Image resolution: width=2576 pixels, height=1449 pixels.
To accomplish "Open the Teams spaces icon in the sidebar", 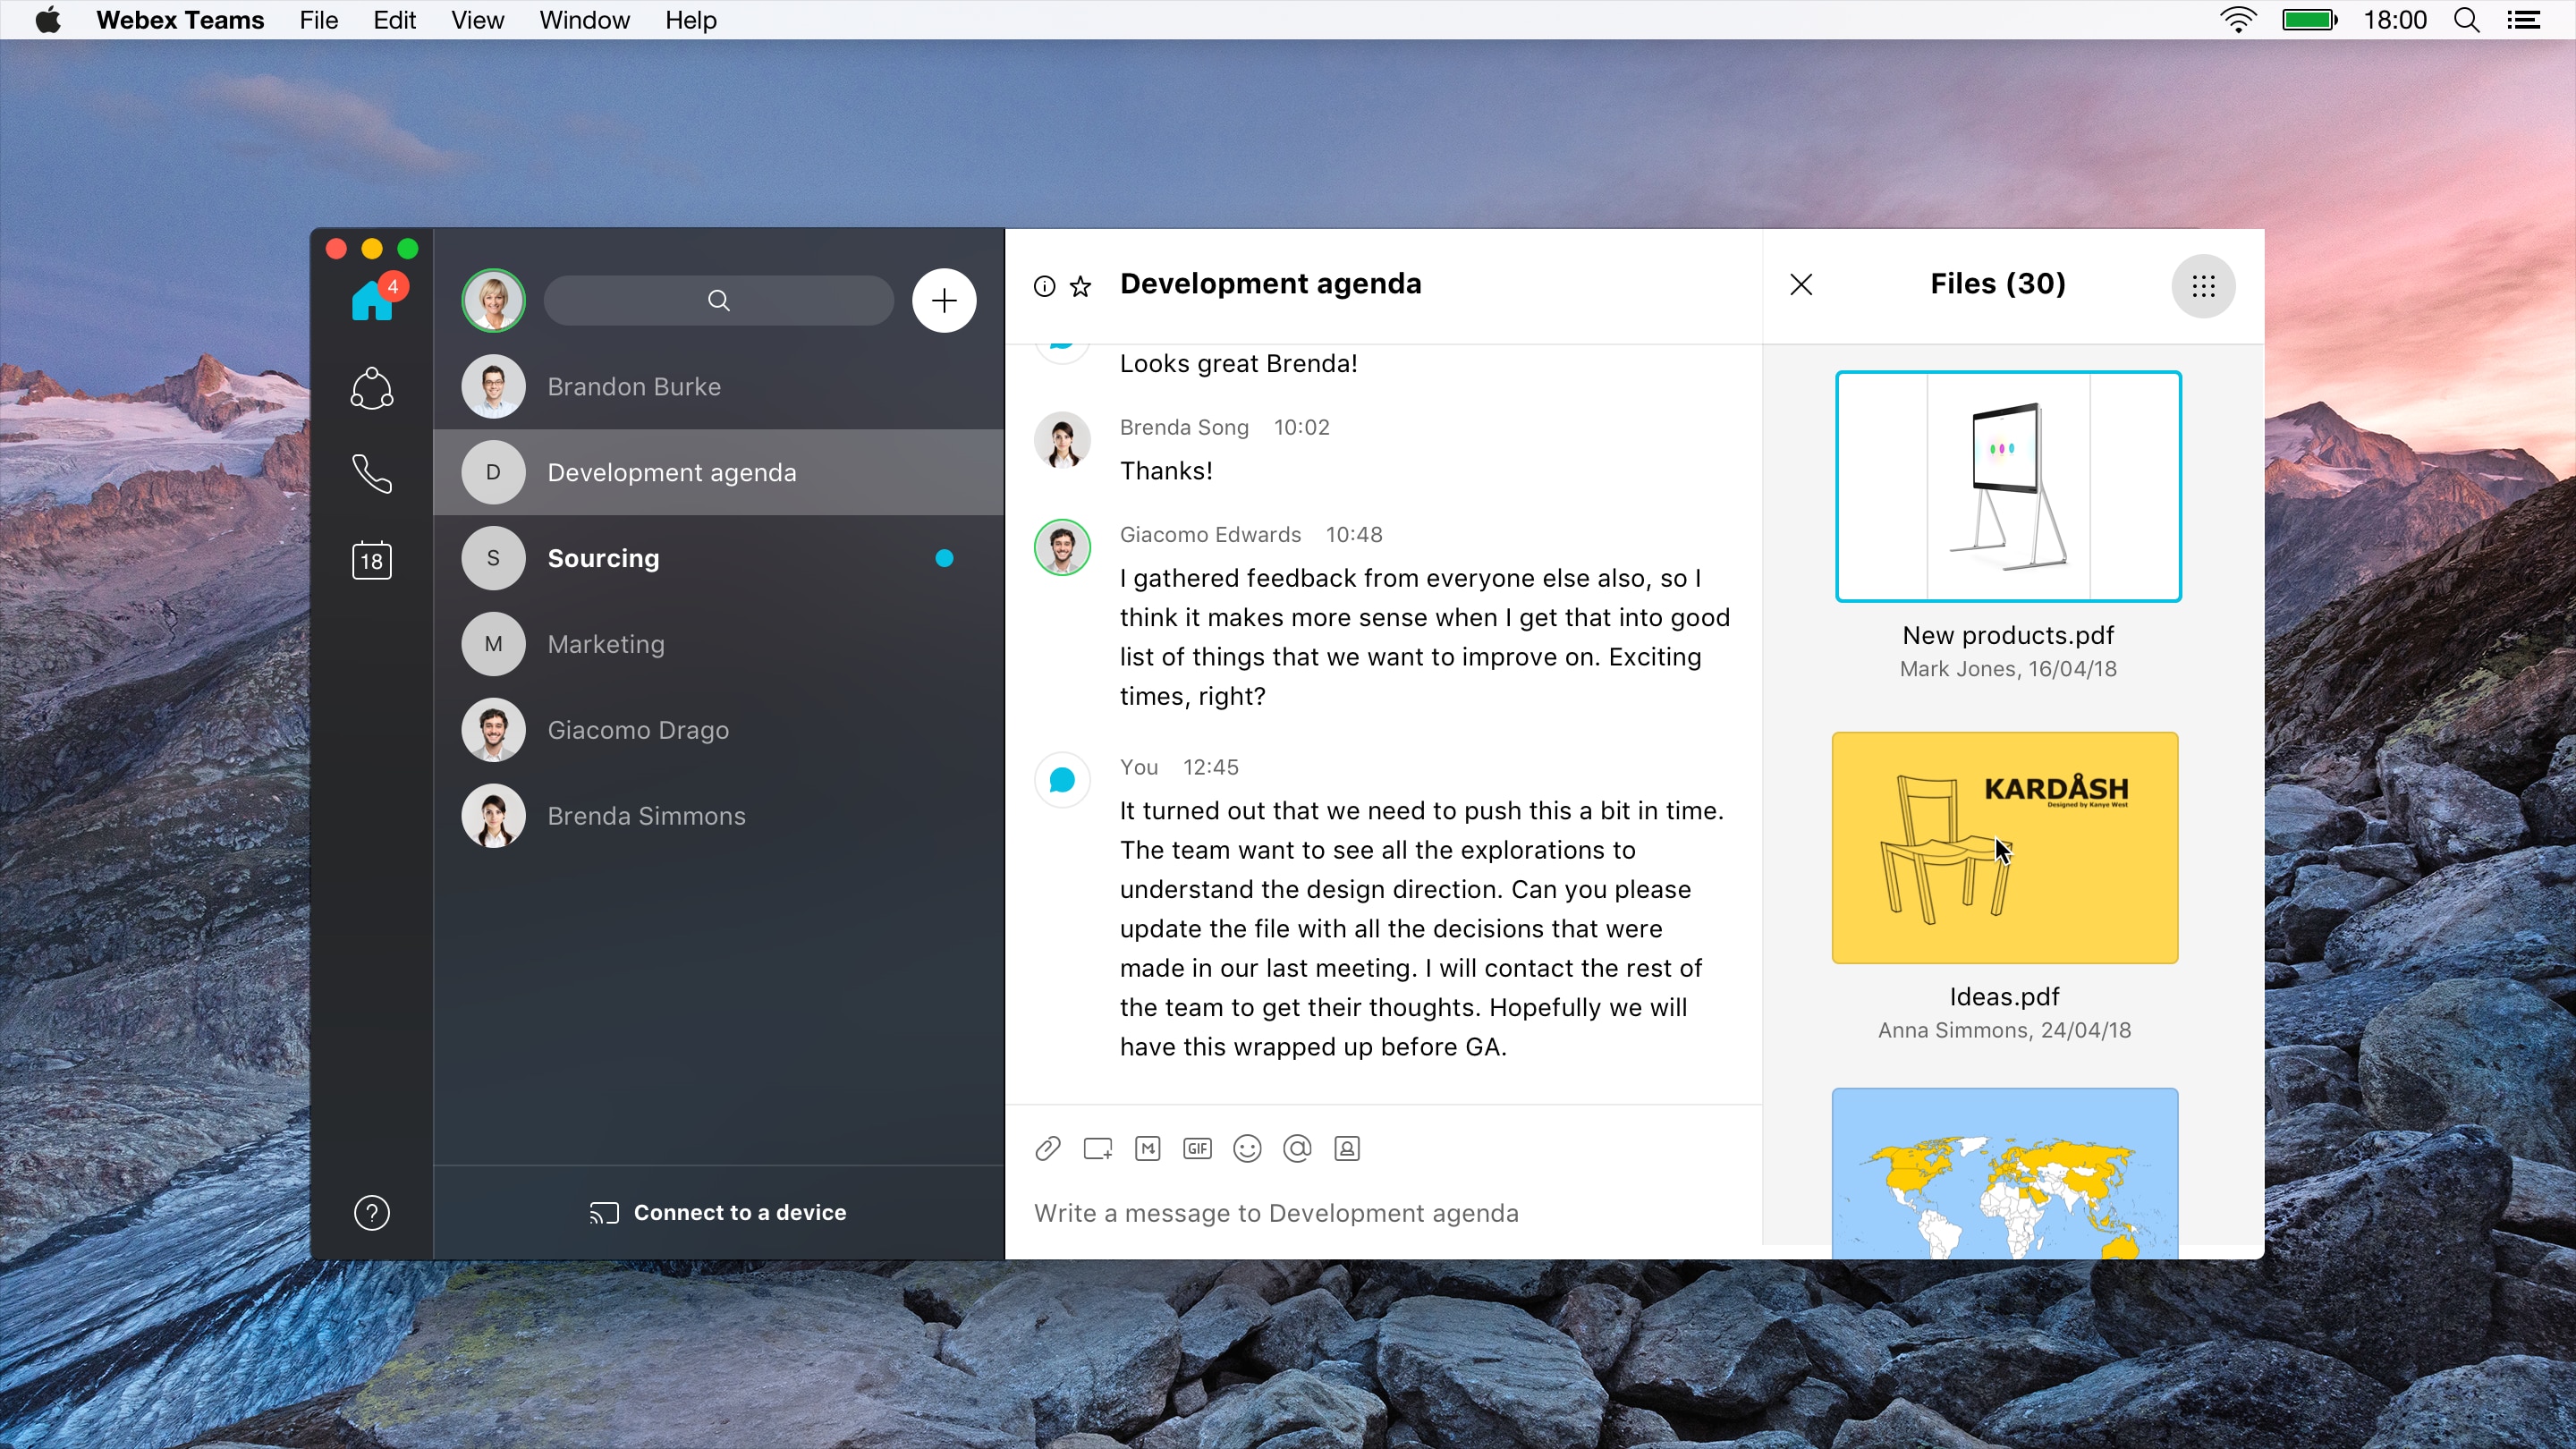I will tap(372, 388).
